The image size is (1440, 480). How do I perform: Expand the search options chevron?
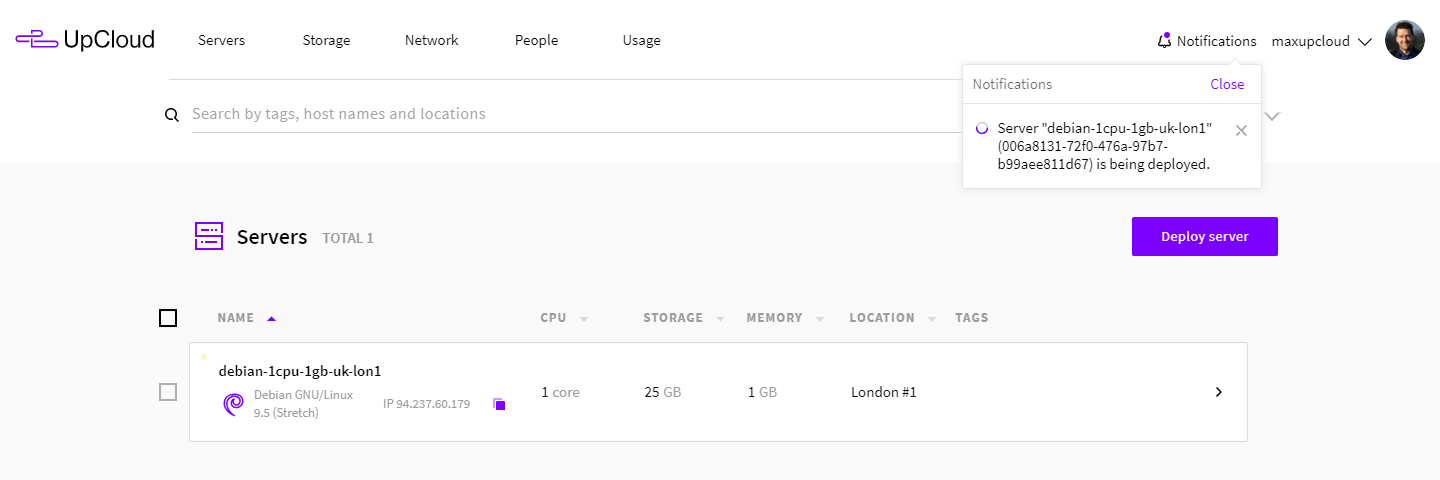click(x=1272, y=115)
